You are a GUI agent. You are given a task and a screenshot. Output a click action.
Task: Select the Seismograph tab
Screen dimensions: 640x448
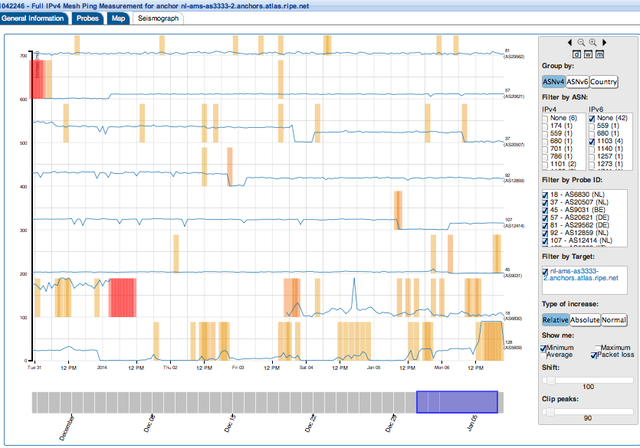click(x=158, y=18)
